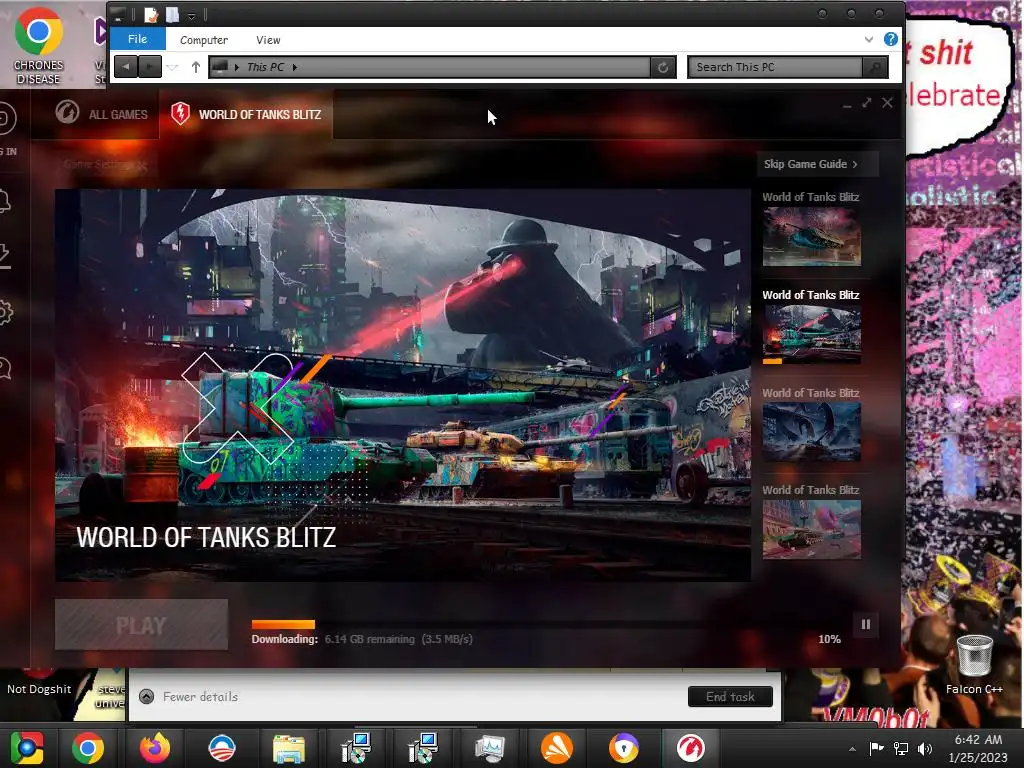This screenshot has height=768, width=1024.
Task: Click the greyed-out PLAY button
Action: 141,625
